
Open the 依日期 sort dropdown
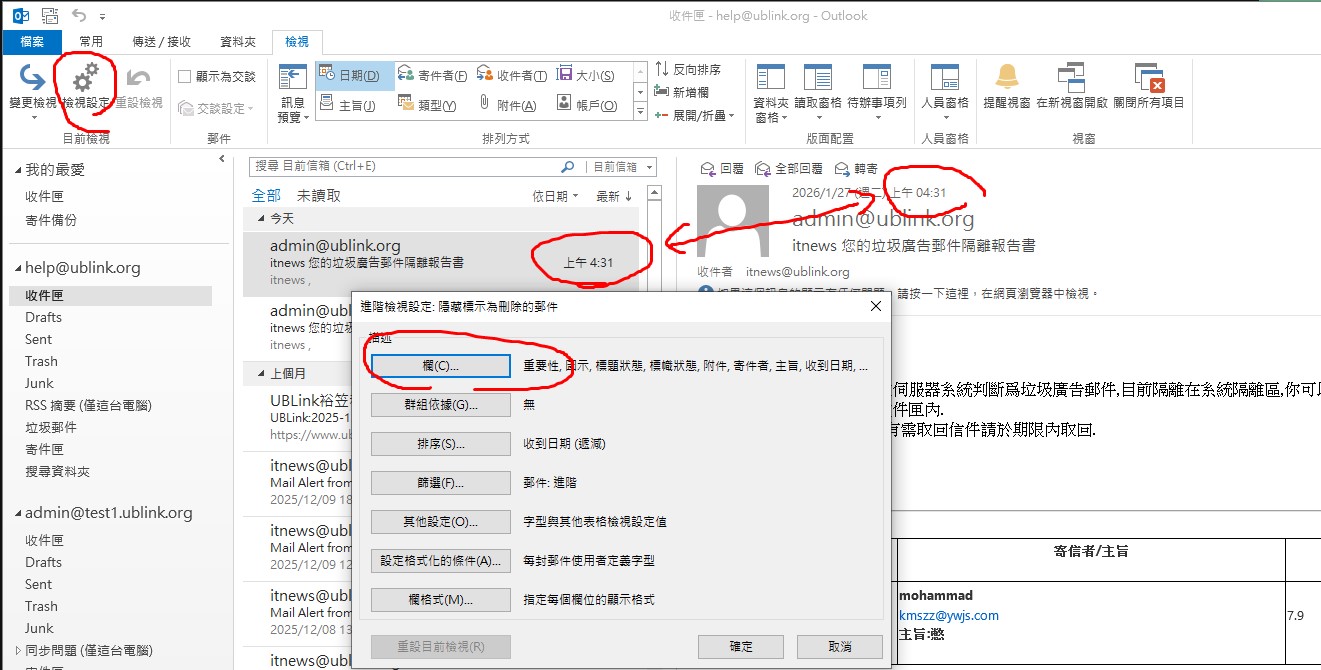556,196
